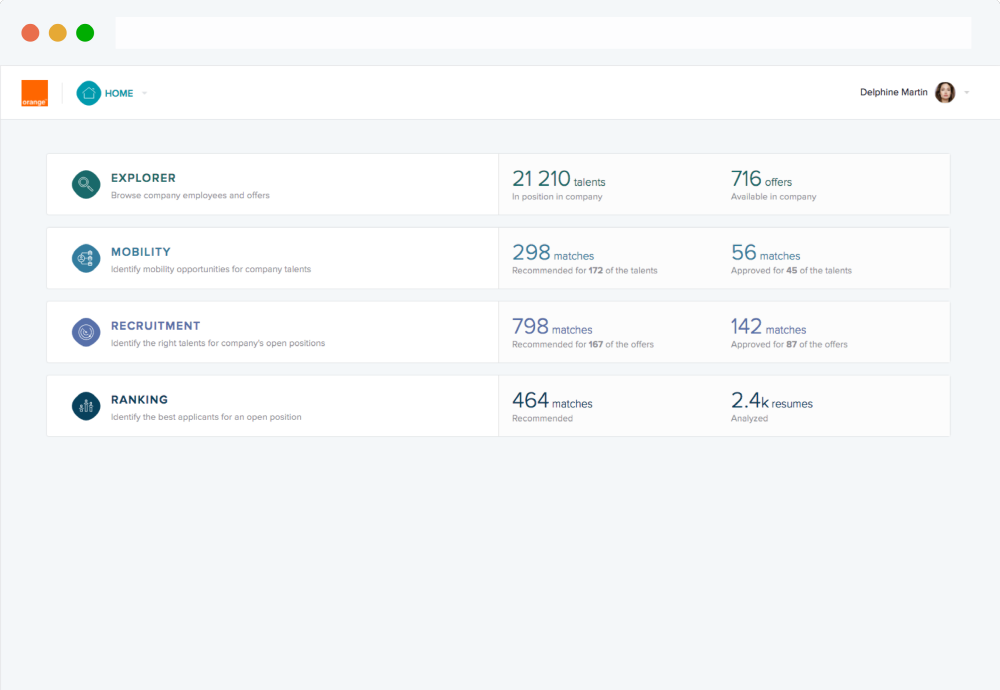The image size is (1000, 690).
Task: Click the browser address bar field
Action: coord(543,33)
